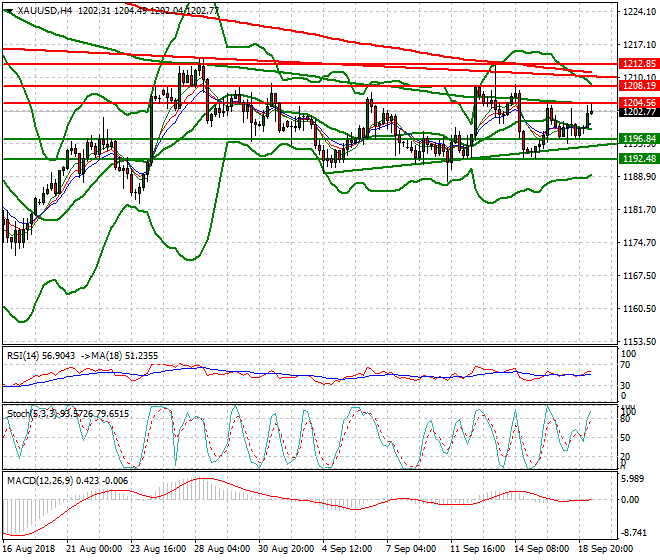Click the 21 Aug 00:00 time label
This screenshot has height=560, width=660.
pyautogui.click(x=94, y=549)
